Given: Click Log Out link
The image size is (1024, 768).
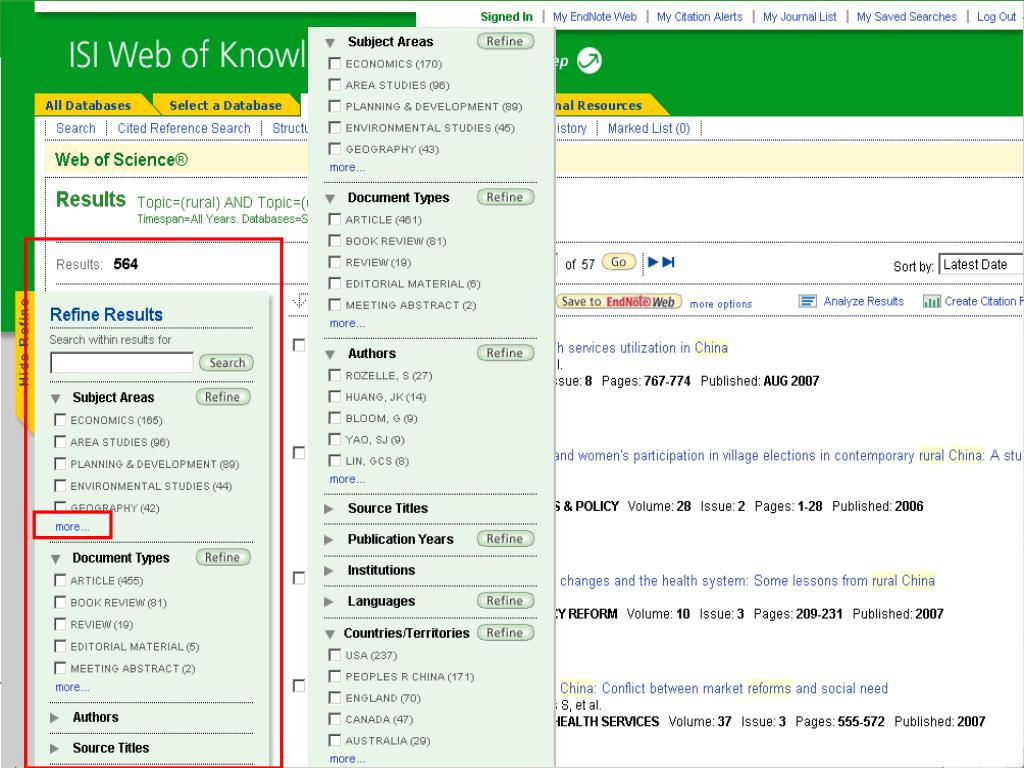Looking at the screenshot, I should tap(996, 17).
